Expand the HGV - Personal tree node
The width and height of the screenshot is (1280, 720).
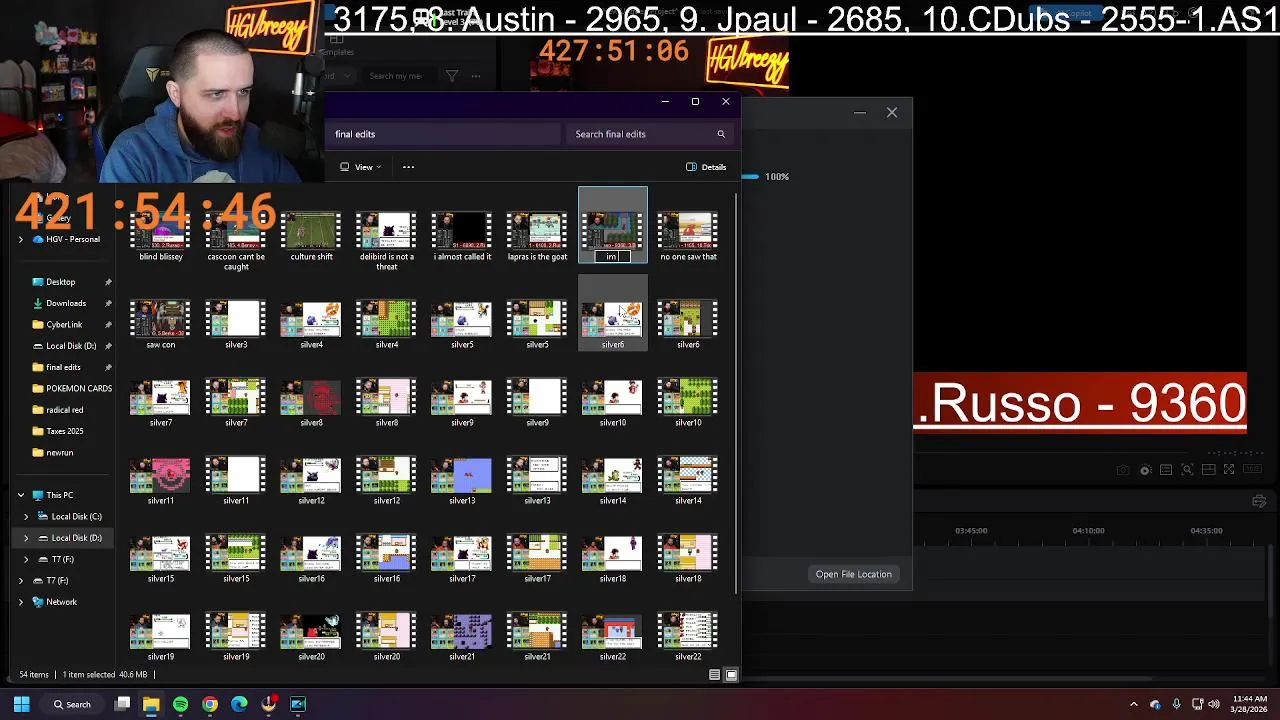point(21,239)
